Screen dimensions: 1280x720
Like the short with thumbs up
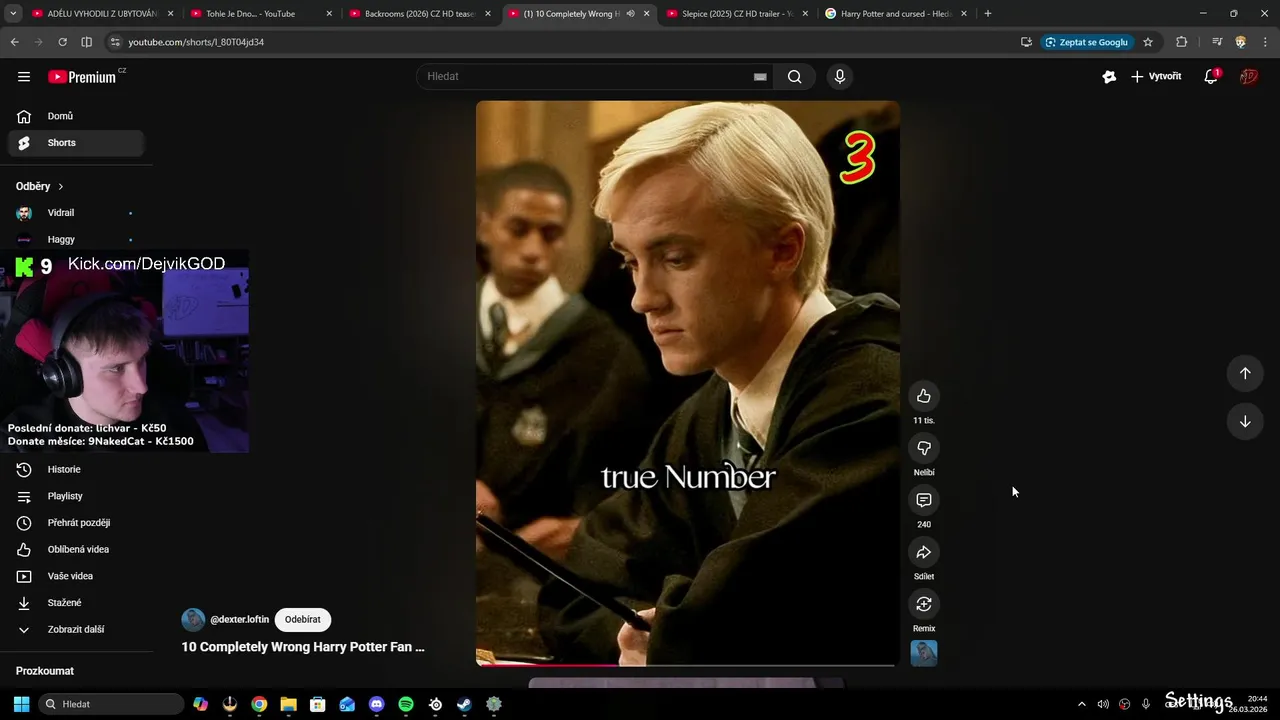(924, 396)
